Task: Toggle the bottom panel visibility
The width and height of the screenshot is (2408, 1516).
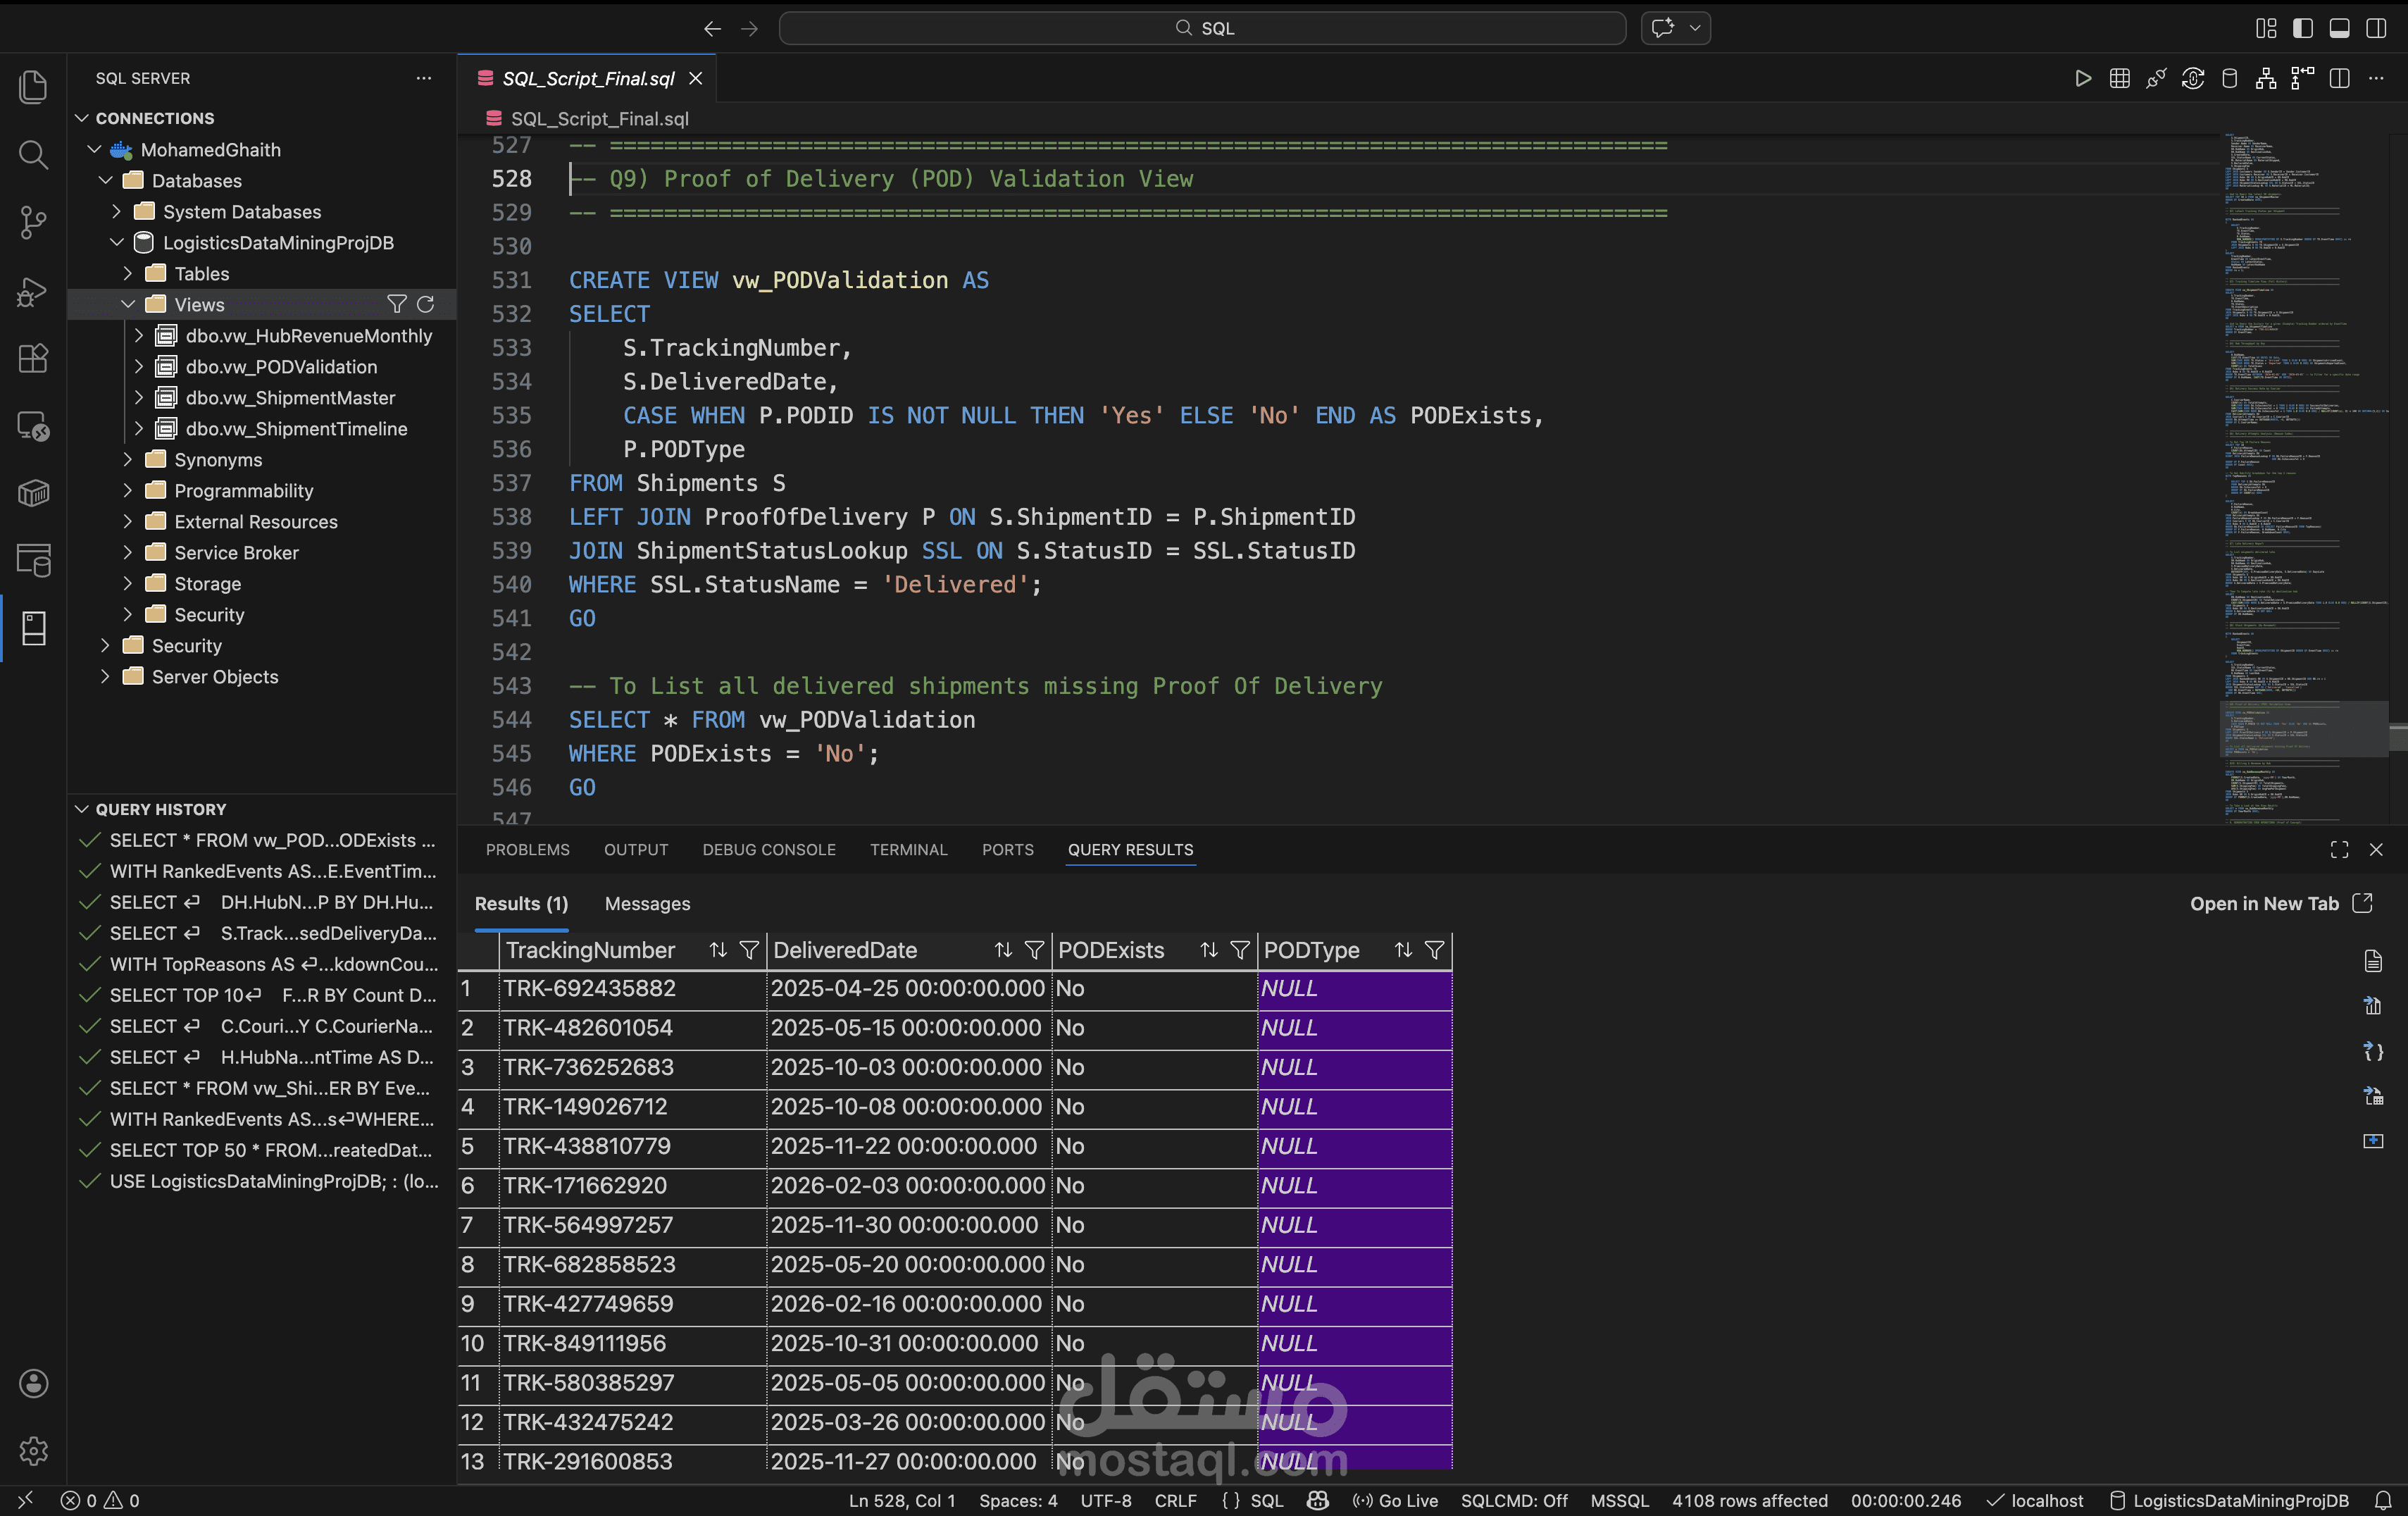Action: coord(2339,28)
